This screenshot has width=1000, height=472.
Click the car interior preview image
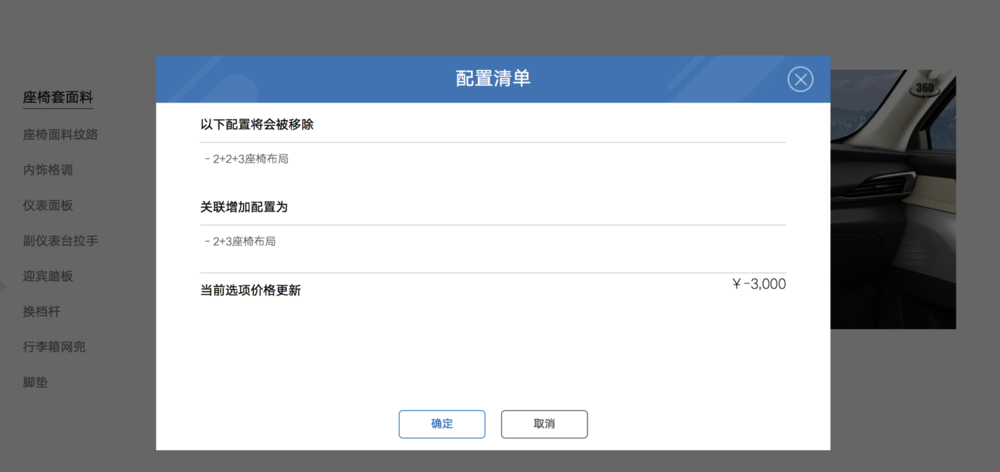click(x=893, y=200)
